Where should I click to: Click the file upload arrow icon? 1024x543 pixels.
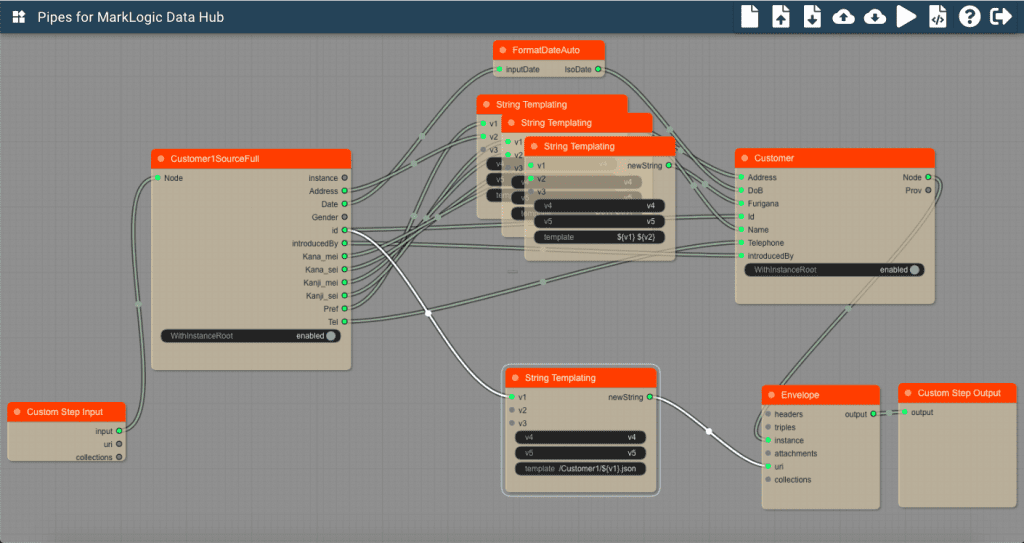click(x=781, y=17)
